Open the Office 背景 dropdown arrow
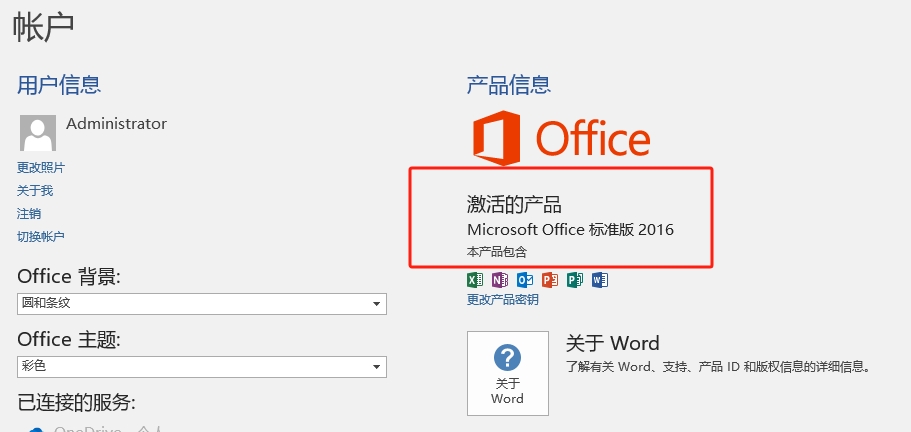Image resolution: width=911 pixels, height=432 pixels. point(376,304)
